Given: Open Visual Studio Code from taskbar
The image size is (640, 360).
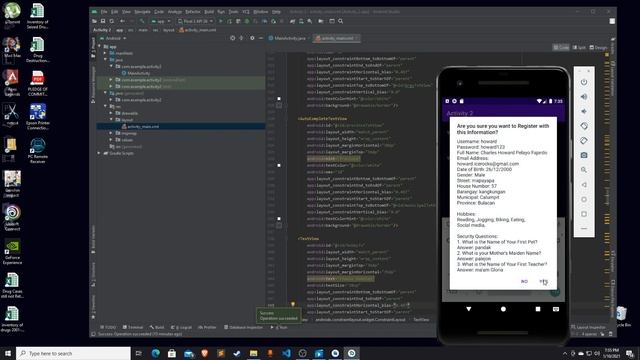Looking at the screenshot, I should (x=286, y=353).
